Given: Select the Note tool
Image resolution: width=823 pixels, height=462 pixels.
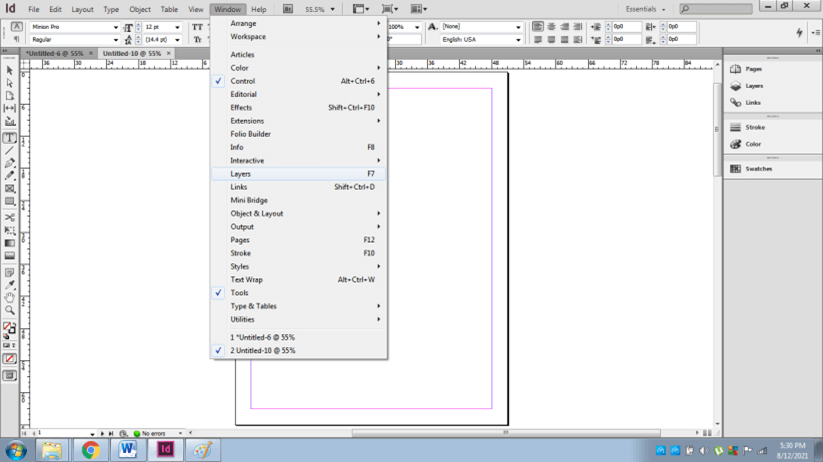Looking at the screenshot, I should [x=9, y=272].
